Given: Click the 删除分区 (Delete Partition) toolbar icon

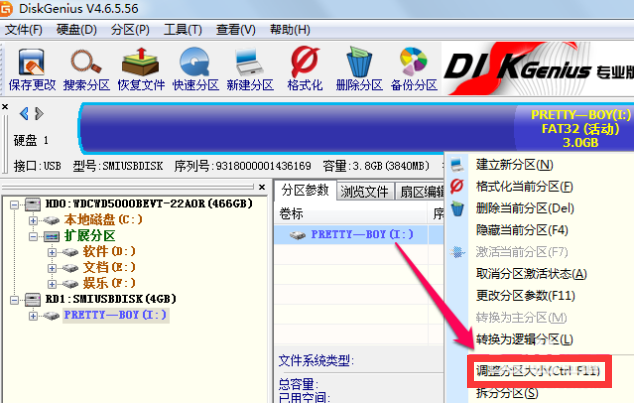Looking at the screenshot, I should tap(358, 66).
